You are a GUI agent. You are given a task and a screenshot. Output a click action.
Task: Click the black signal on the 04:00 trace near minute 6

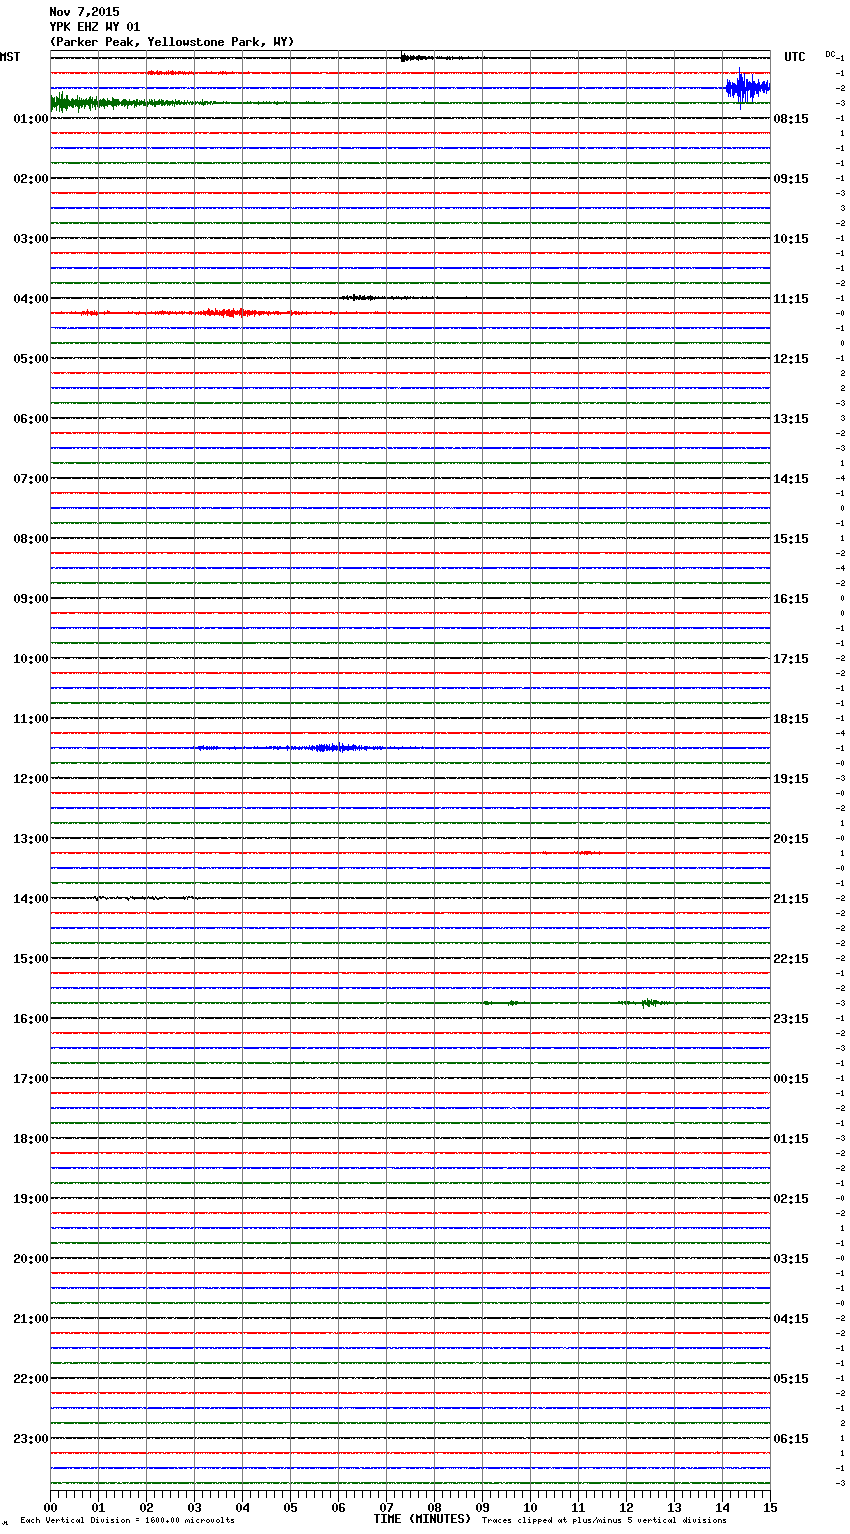pos(365,297)
